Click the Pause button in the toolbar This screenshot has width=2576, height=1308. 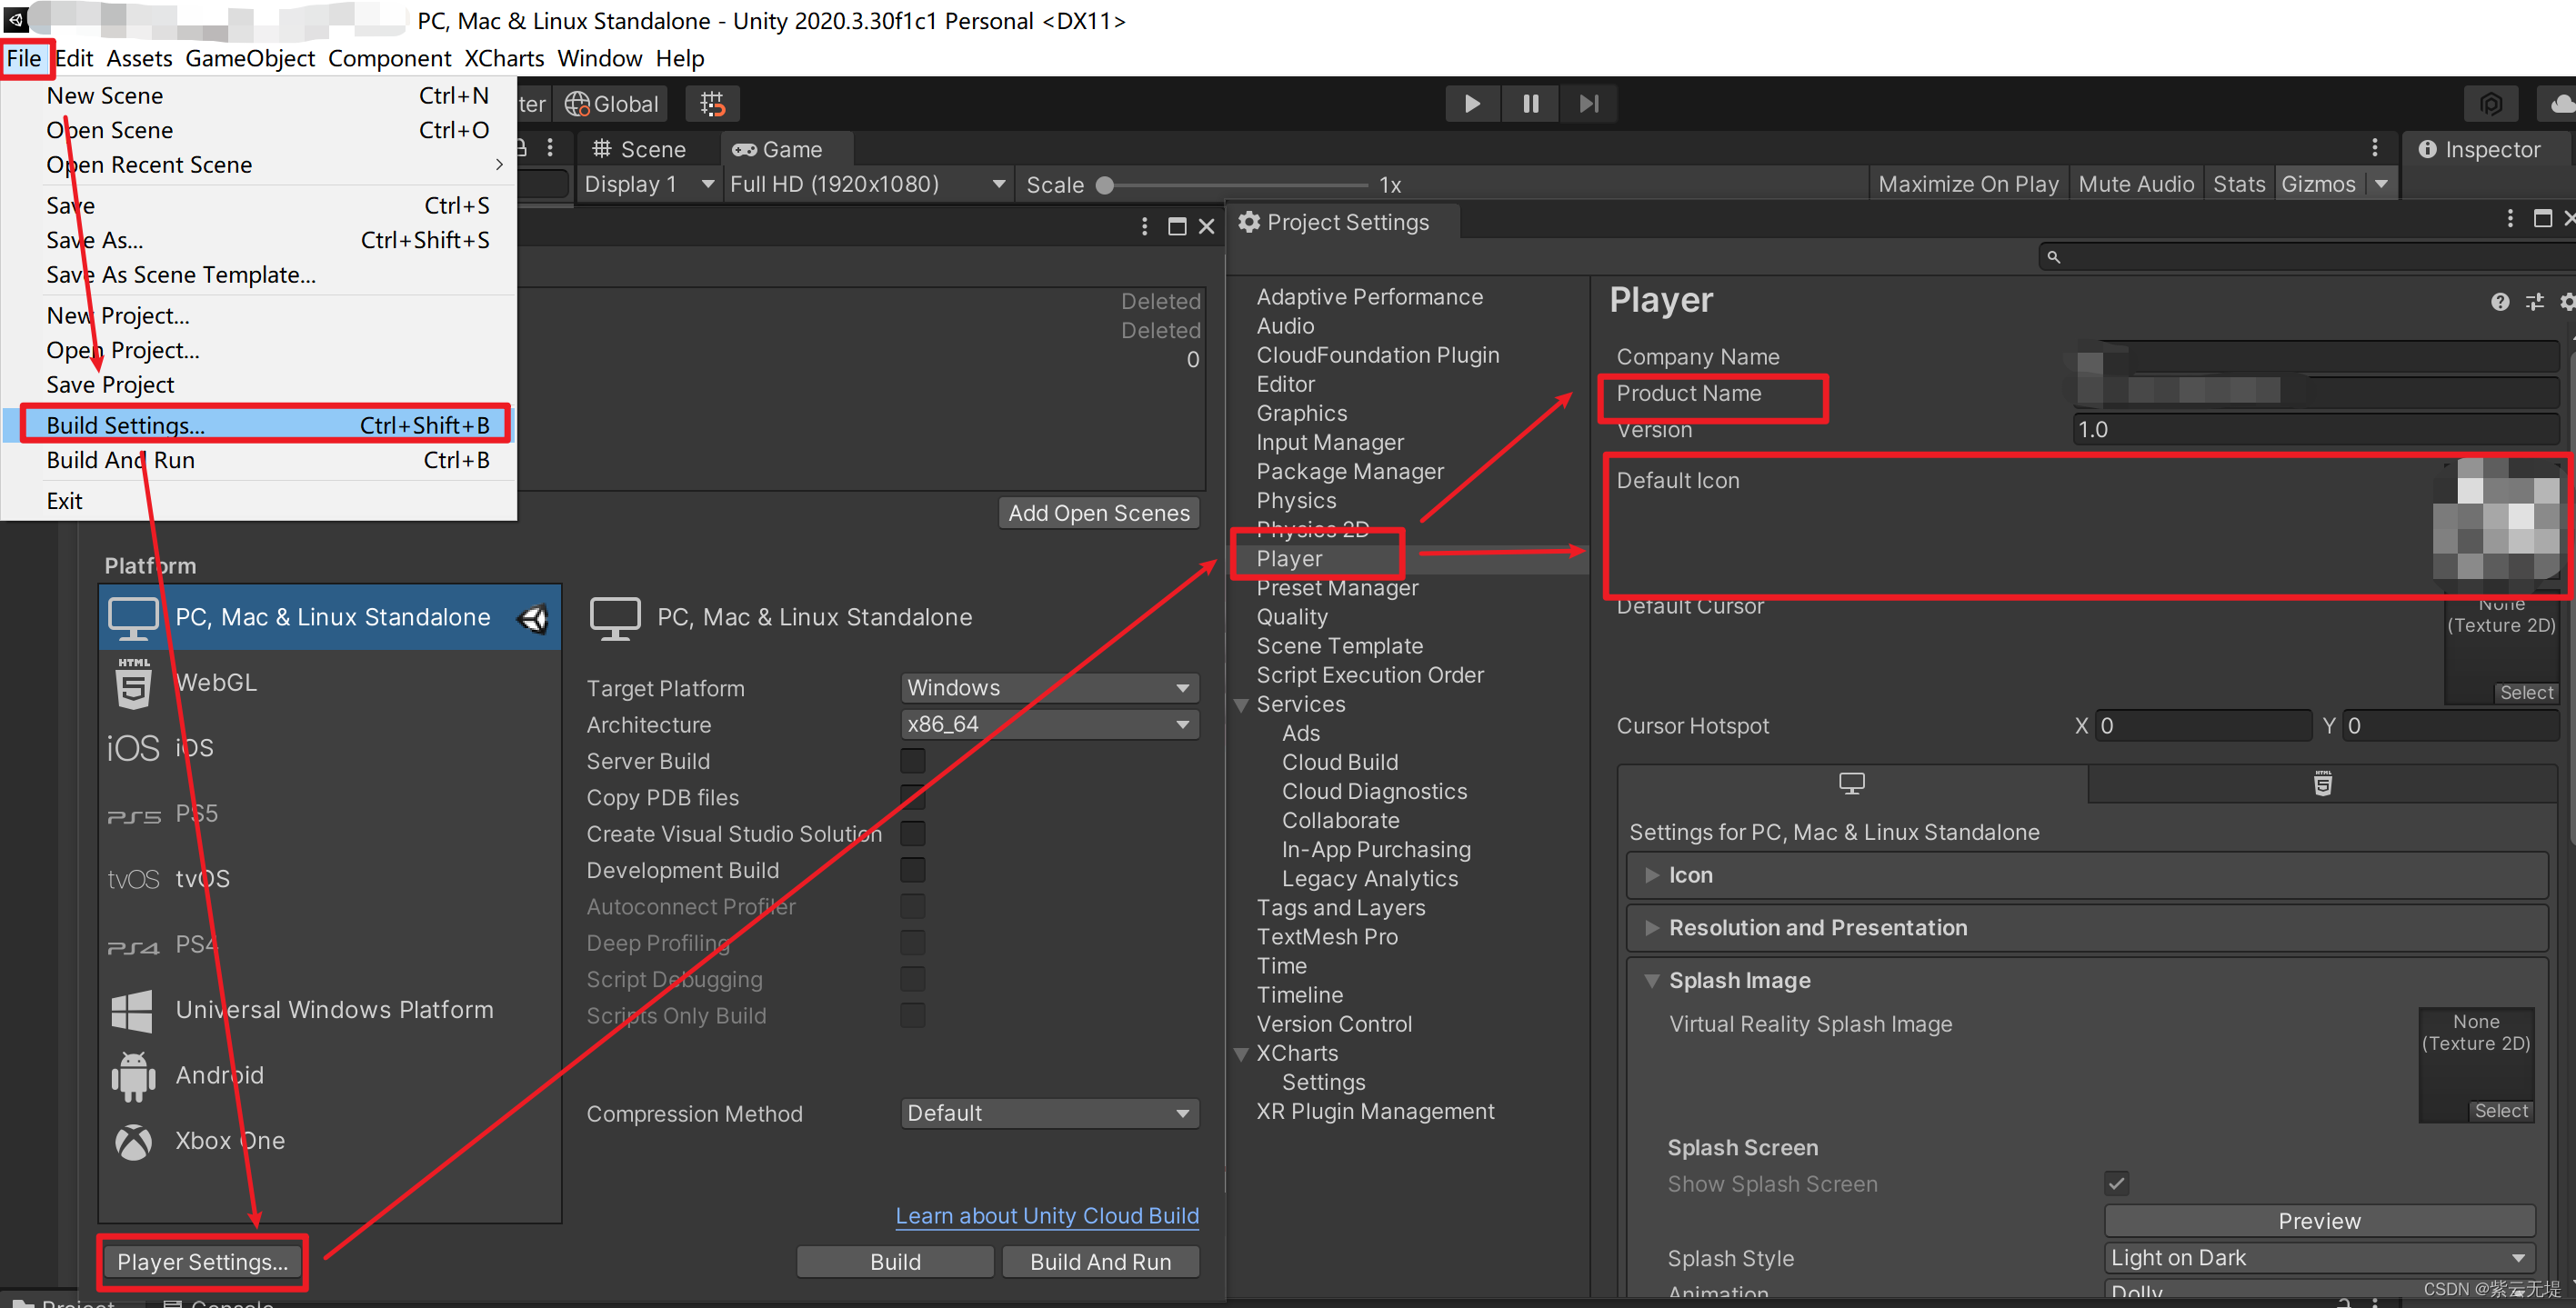click(x=1530, y=103)
